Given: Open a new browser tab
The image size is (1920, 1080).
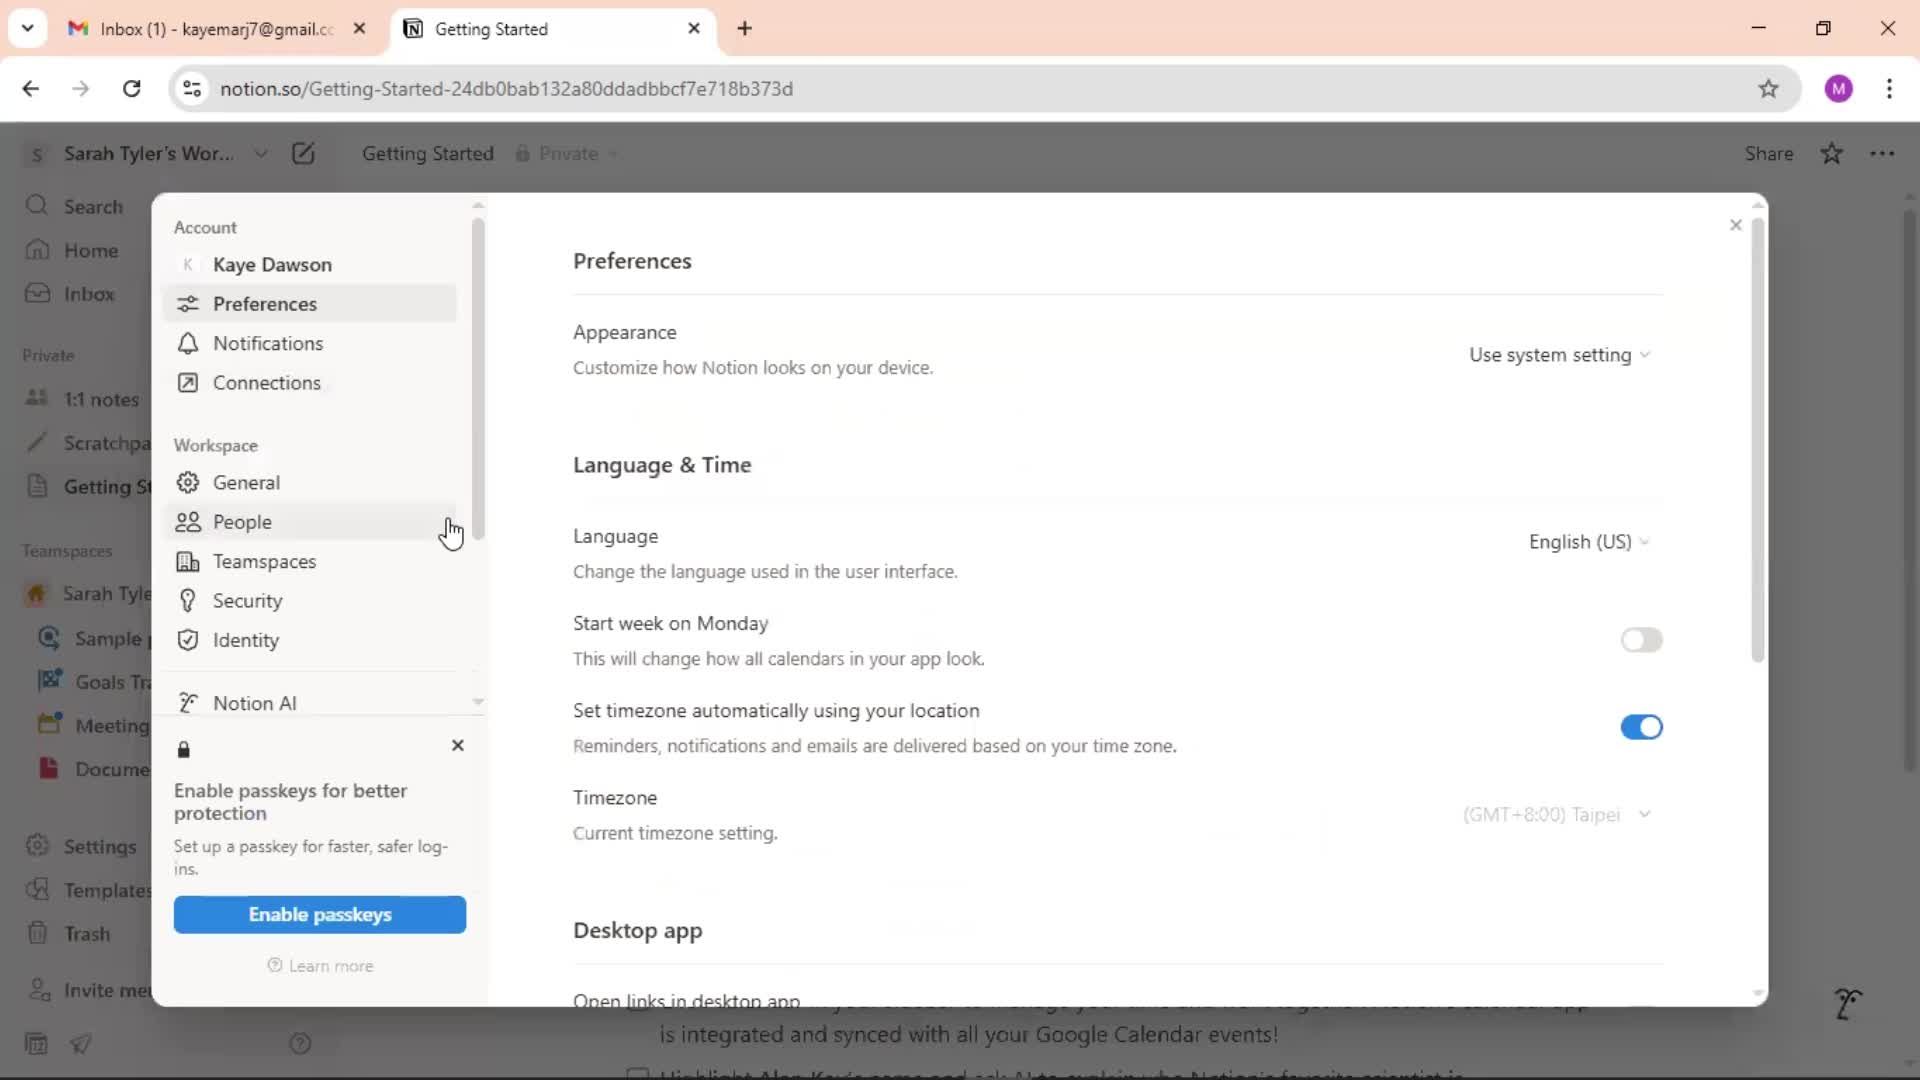Looking at the screenshot, I should pos(744,28).
